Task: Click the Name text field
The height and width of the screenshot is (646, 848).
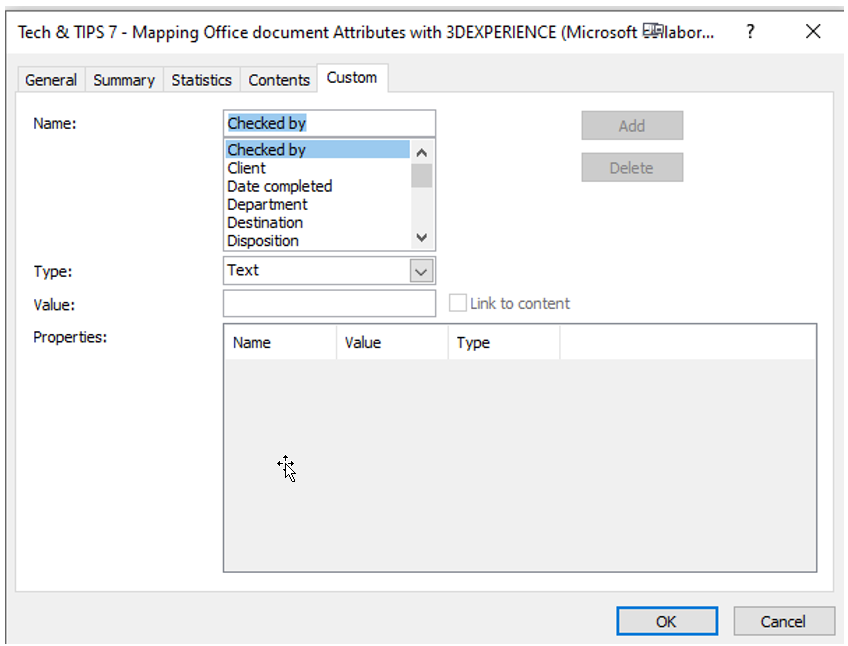Action: (x=329, y=123)
